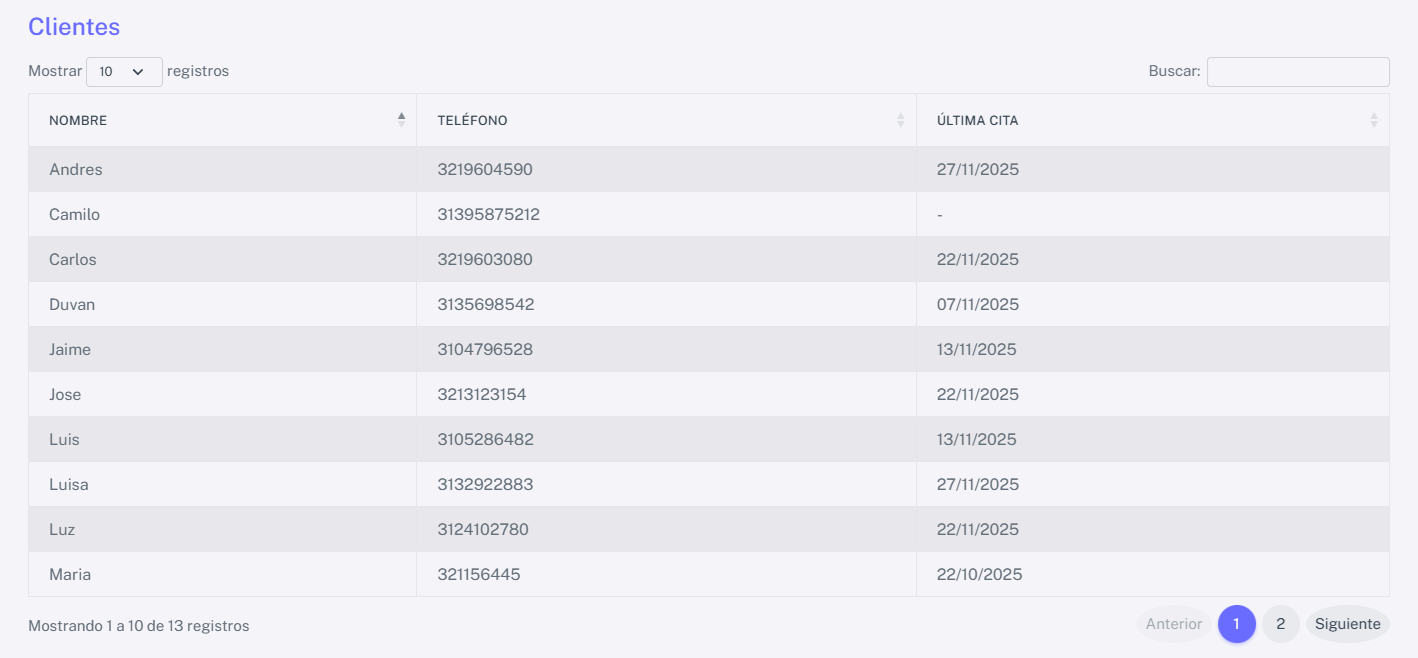Screen dimensions: 1418x658
Task: Go to page 2 of clients
Action: (1280, 624)
